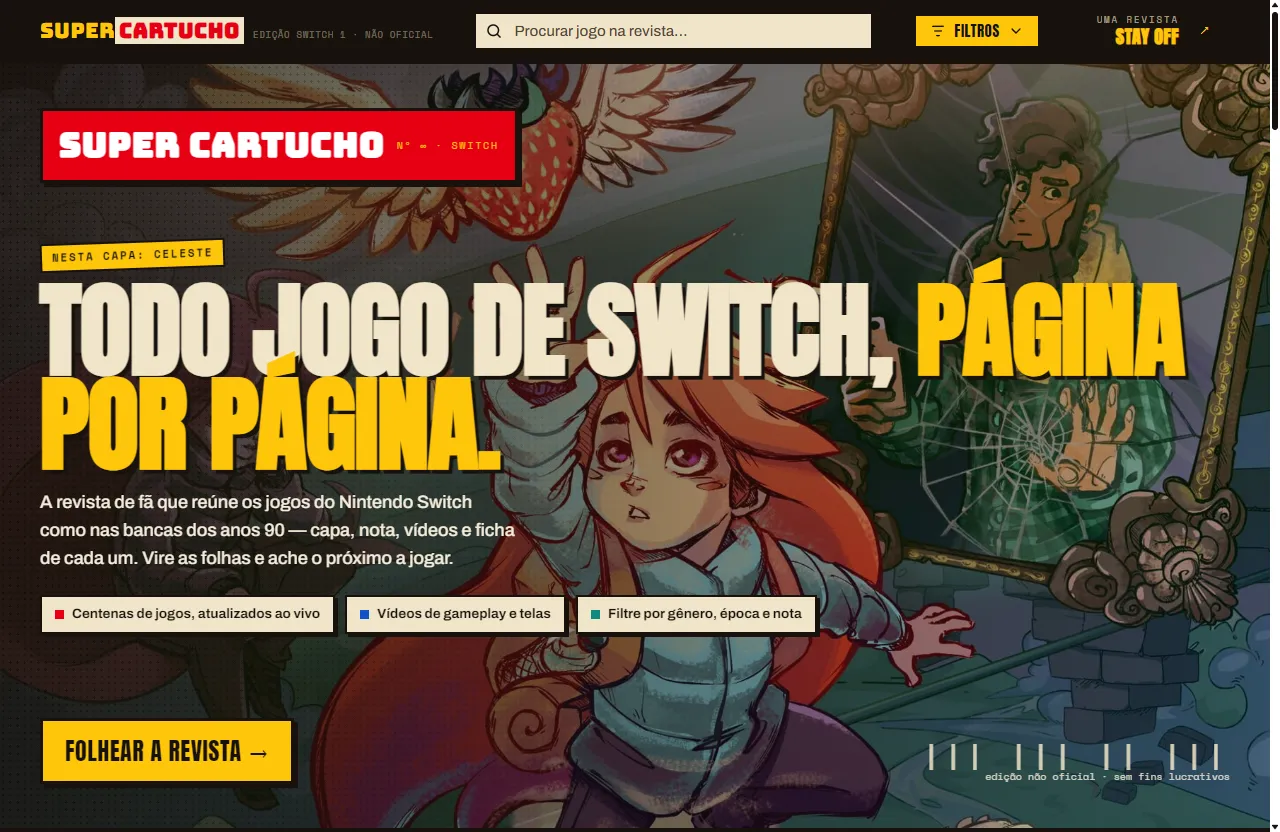Click the 'A revista de fã' description paragraph
The width and height of the screenshot is (1280, 832).
point(276,530)
